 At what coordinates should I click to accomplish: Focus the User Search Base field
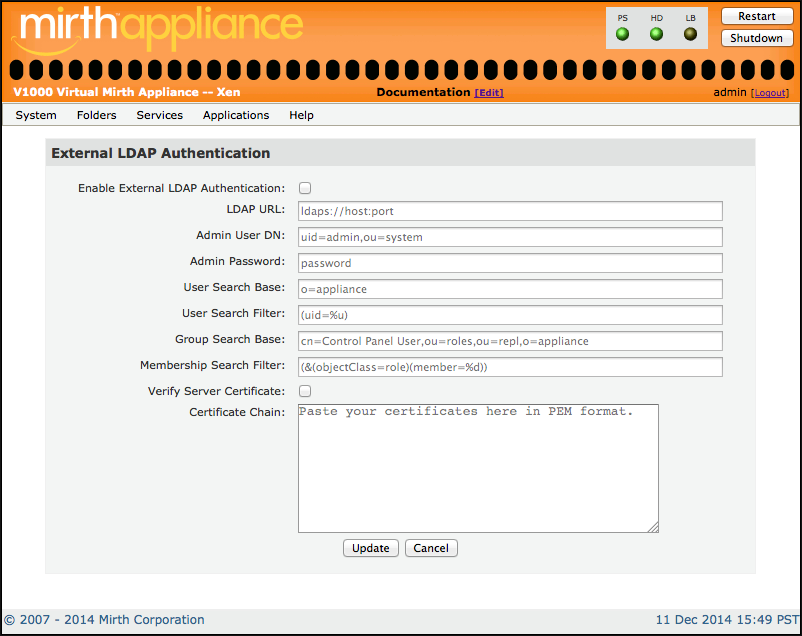click(510, 289)
